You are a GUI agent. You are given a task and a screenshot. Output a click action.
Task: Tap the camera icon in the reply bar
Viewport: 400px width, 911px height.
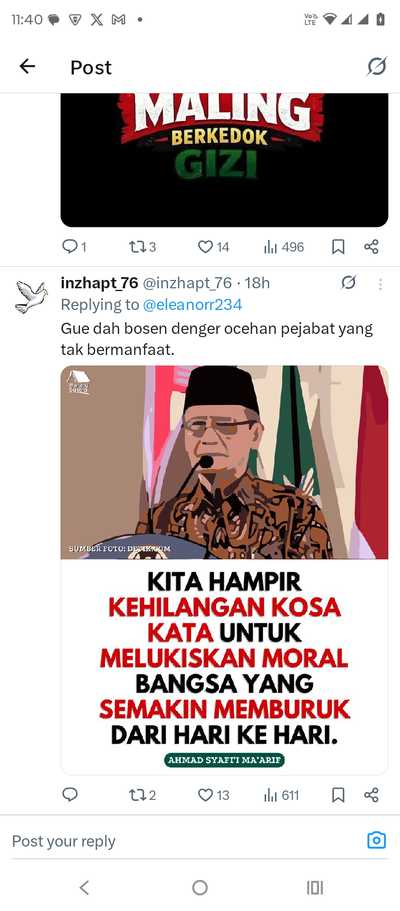376,840
